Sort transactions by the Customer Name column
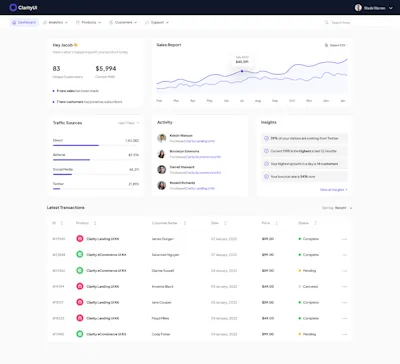 185,223
